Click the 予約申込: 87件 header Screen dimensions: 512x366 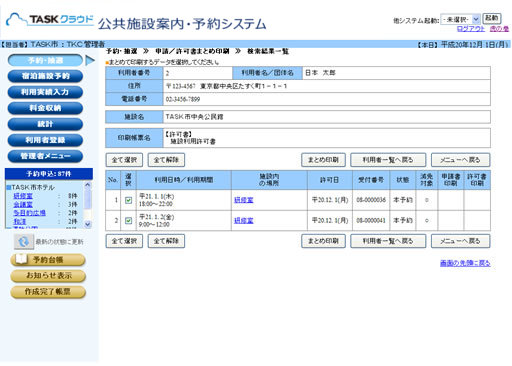[x=49, y=174]
